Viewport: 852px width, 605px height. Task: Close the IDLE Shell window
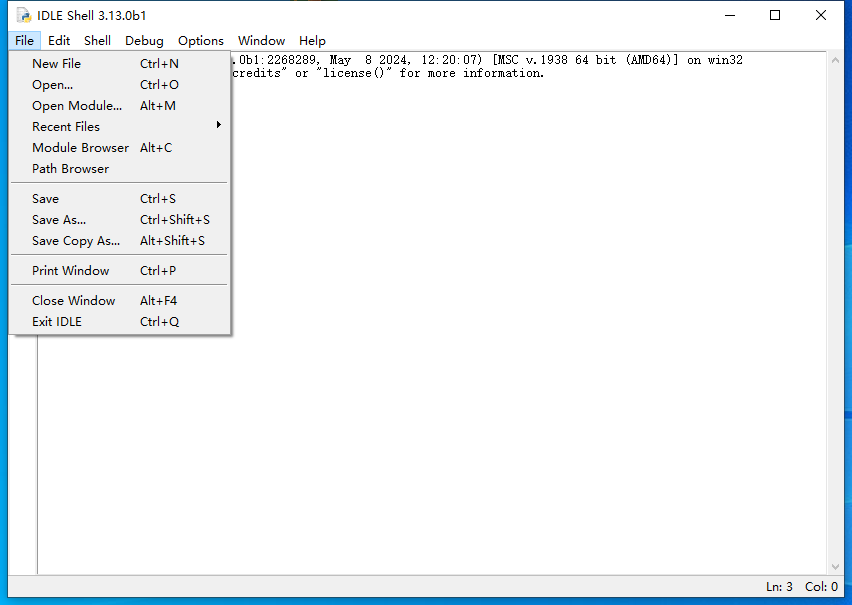coord(821,16)
